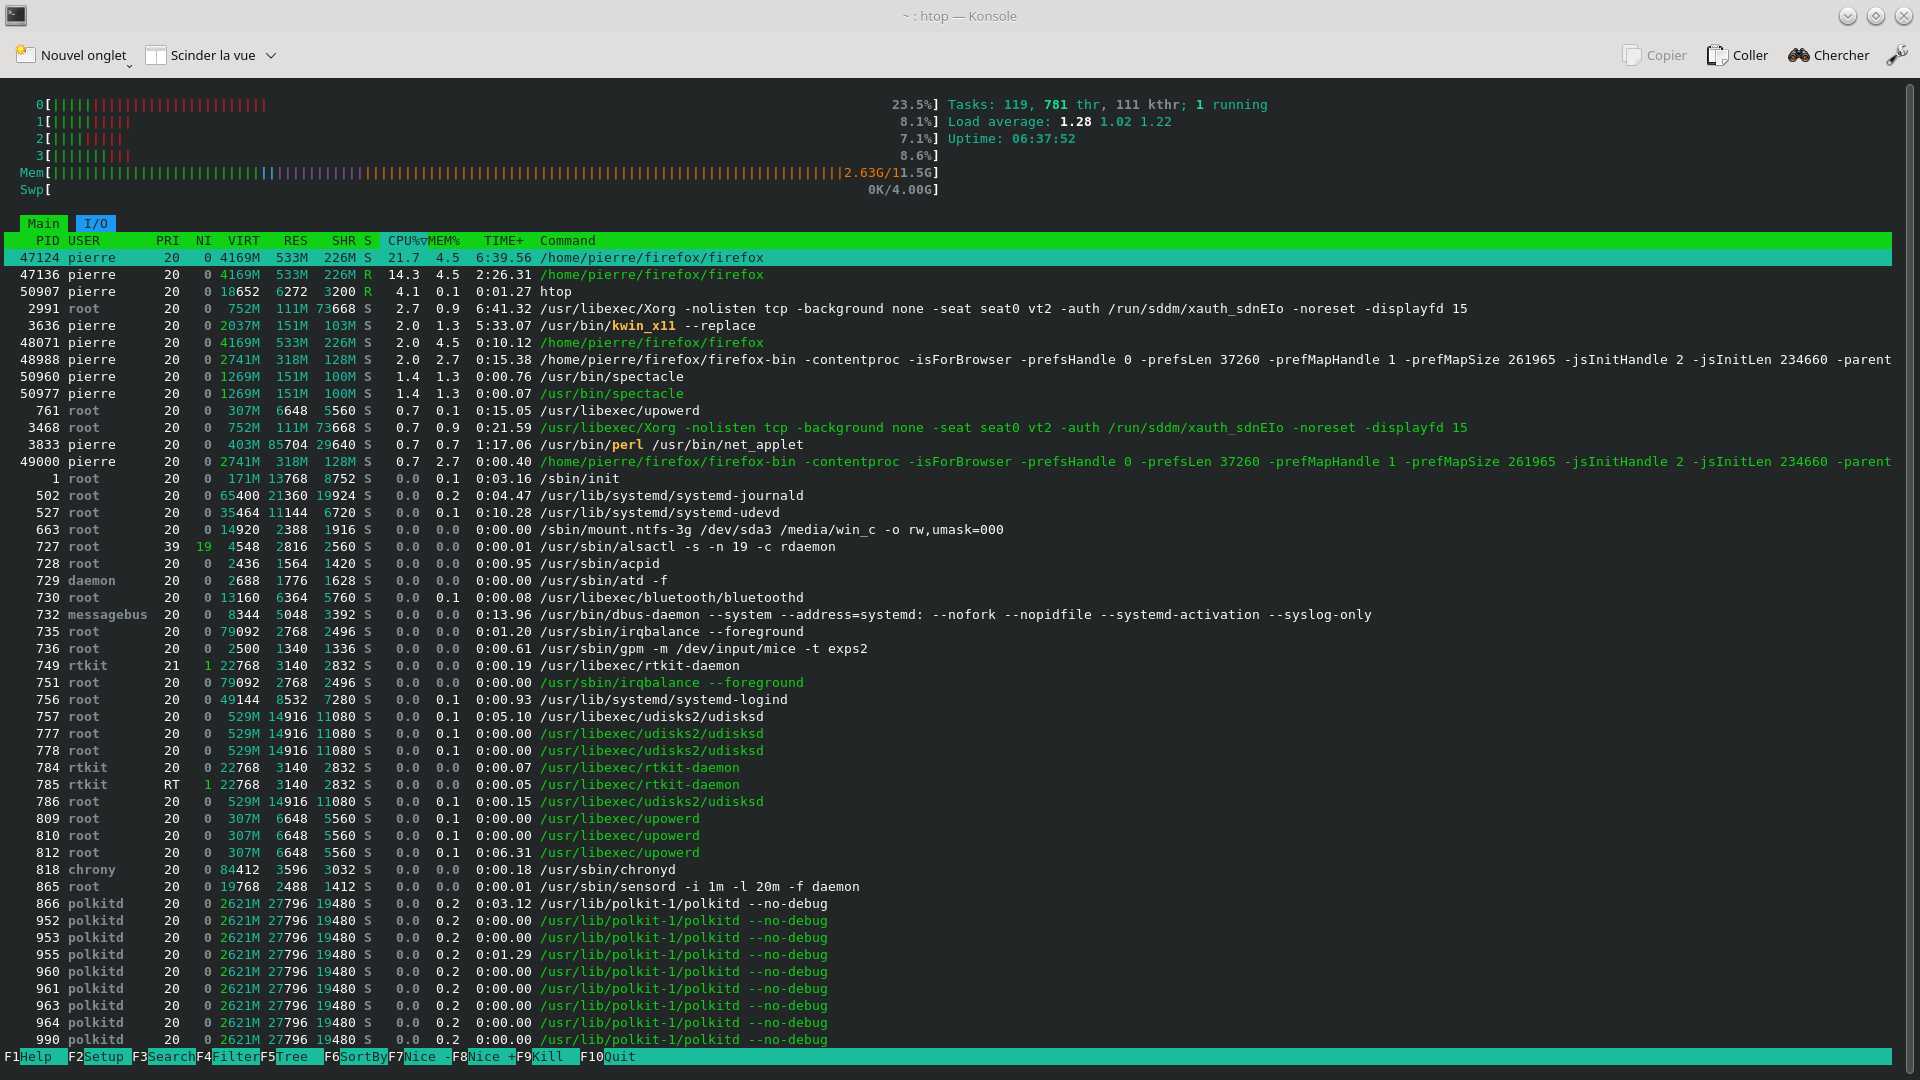
Task: Sort by the USER column header
Action: [x=84, y=240]
